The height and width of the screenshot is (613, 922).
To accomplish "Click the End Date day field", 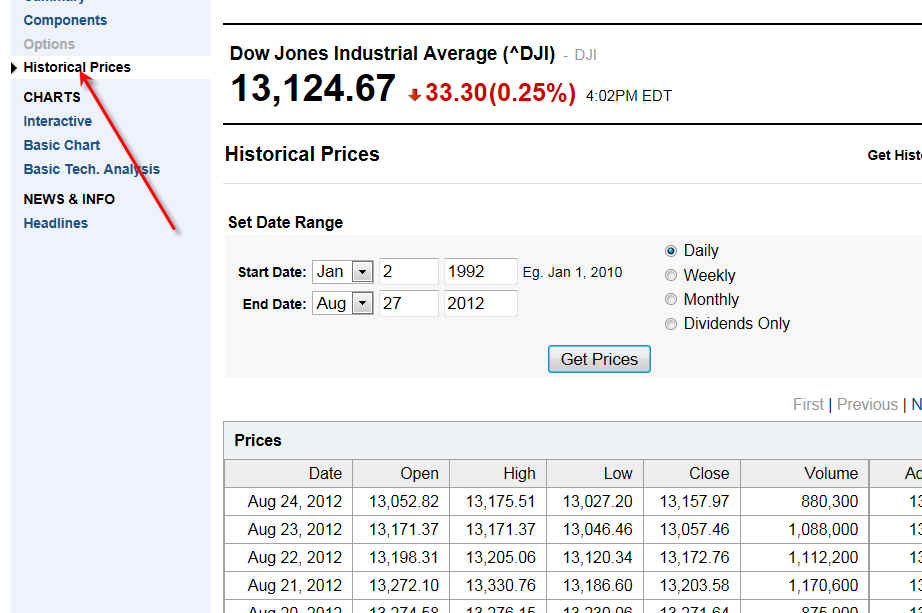I will (x=408, y=304).
